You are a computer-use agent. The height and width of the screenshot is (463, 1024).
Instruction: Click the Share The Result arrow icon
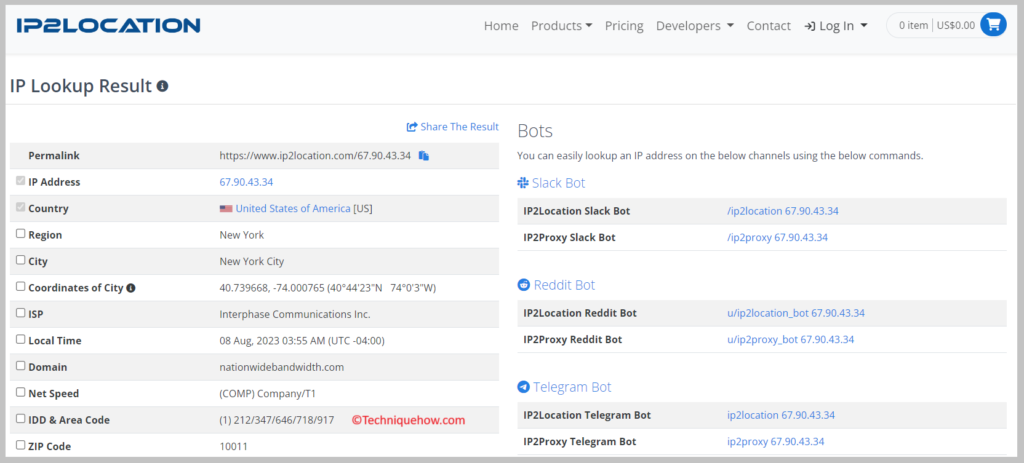pos(412,127)
